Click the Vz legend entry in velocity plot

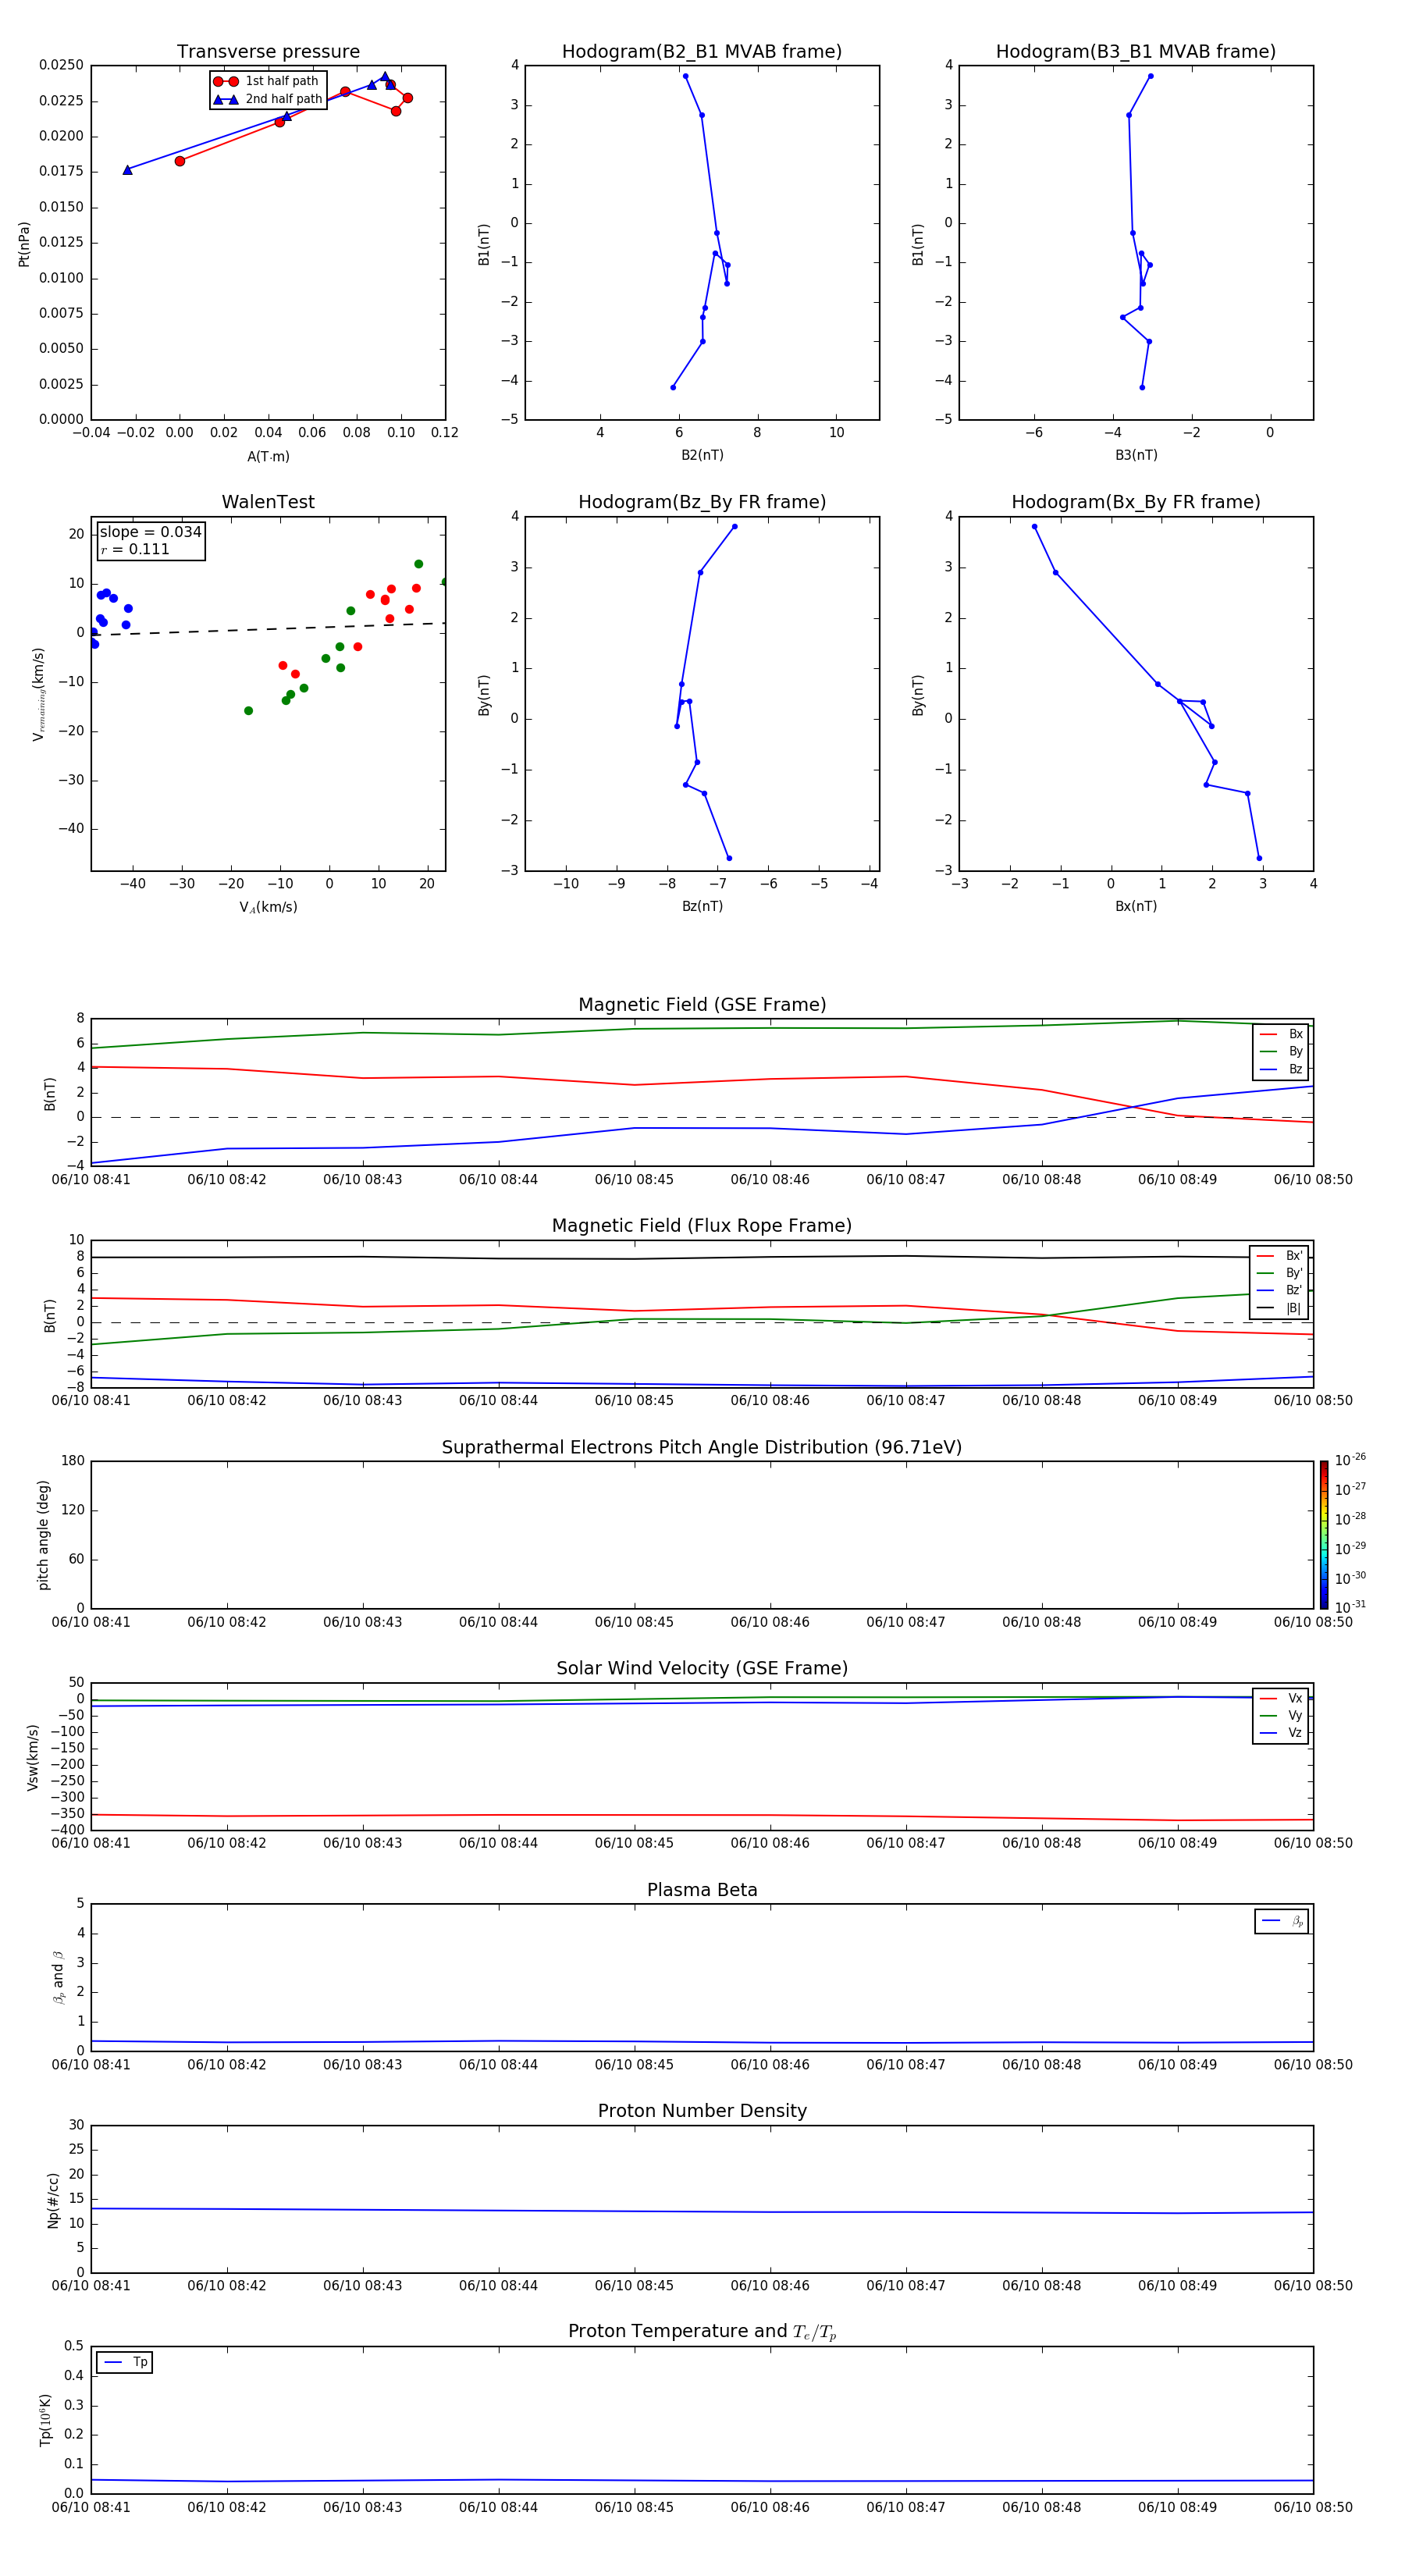pos(1281,1733)
